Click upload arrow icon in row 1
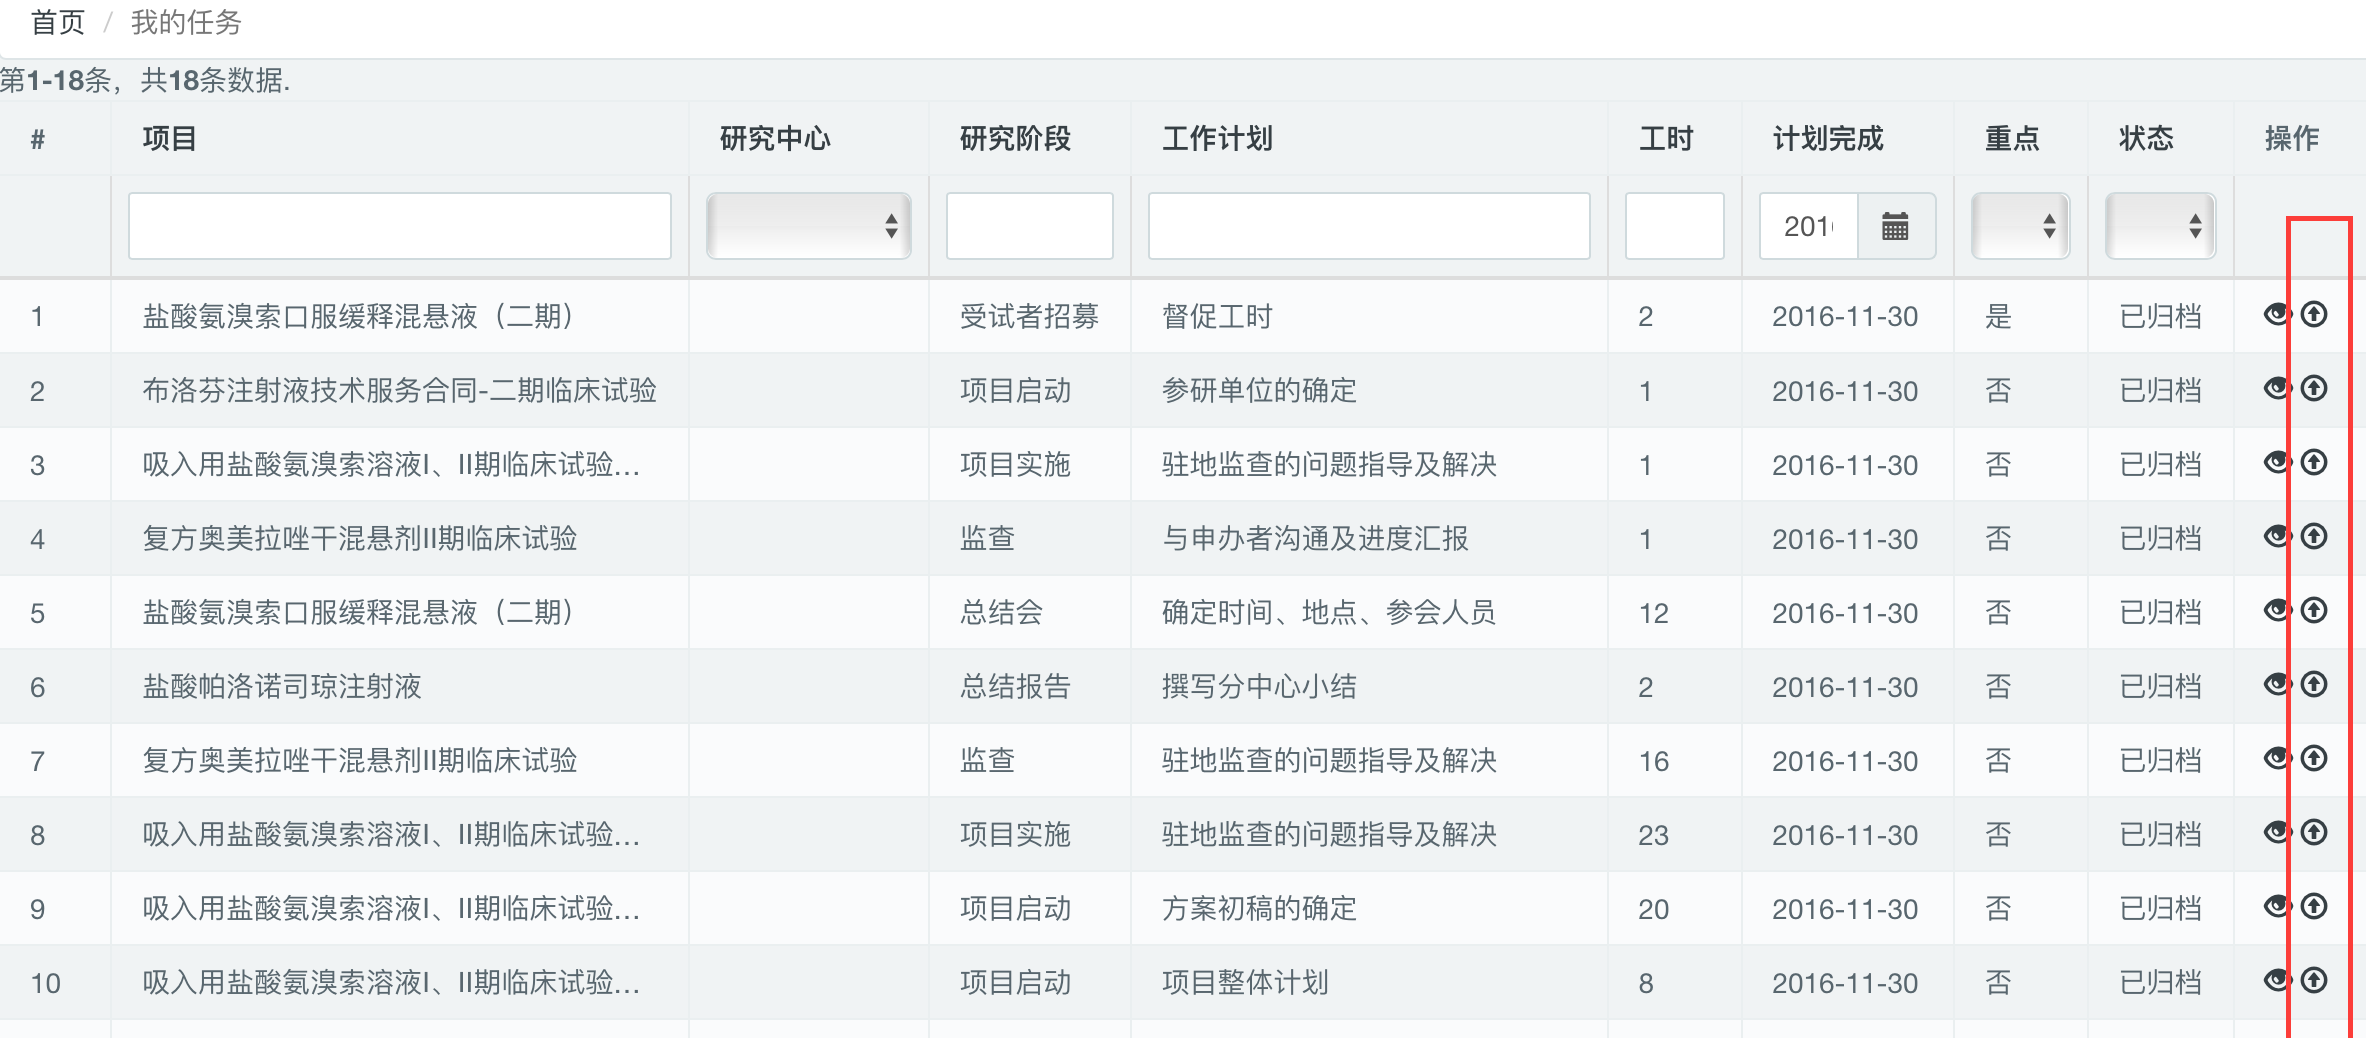 (2314, 315)
